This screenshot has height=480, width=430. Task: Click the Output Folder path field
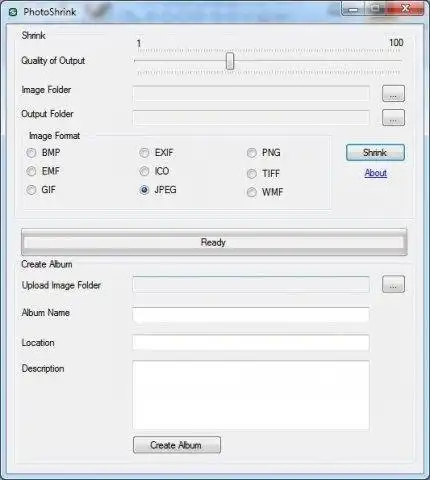tap(251, 118)
